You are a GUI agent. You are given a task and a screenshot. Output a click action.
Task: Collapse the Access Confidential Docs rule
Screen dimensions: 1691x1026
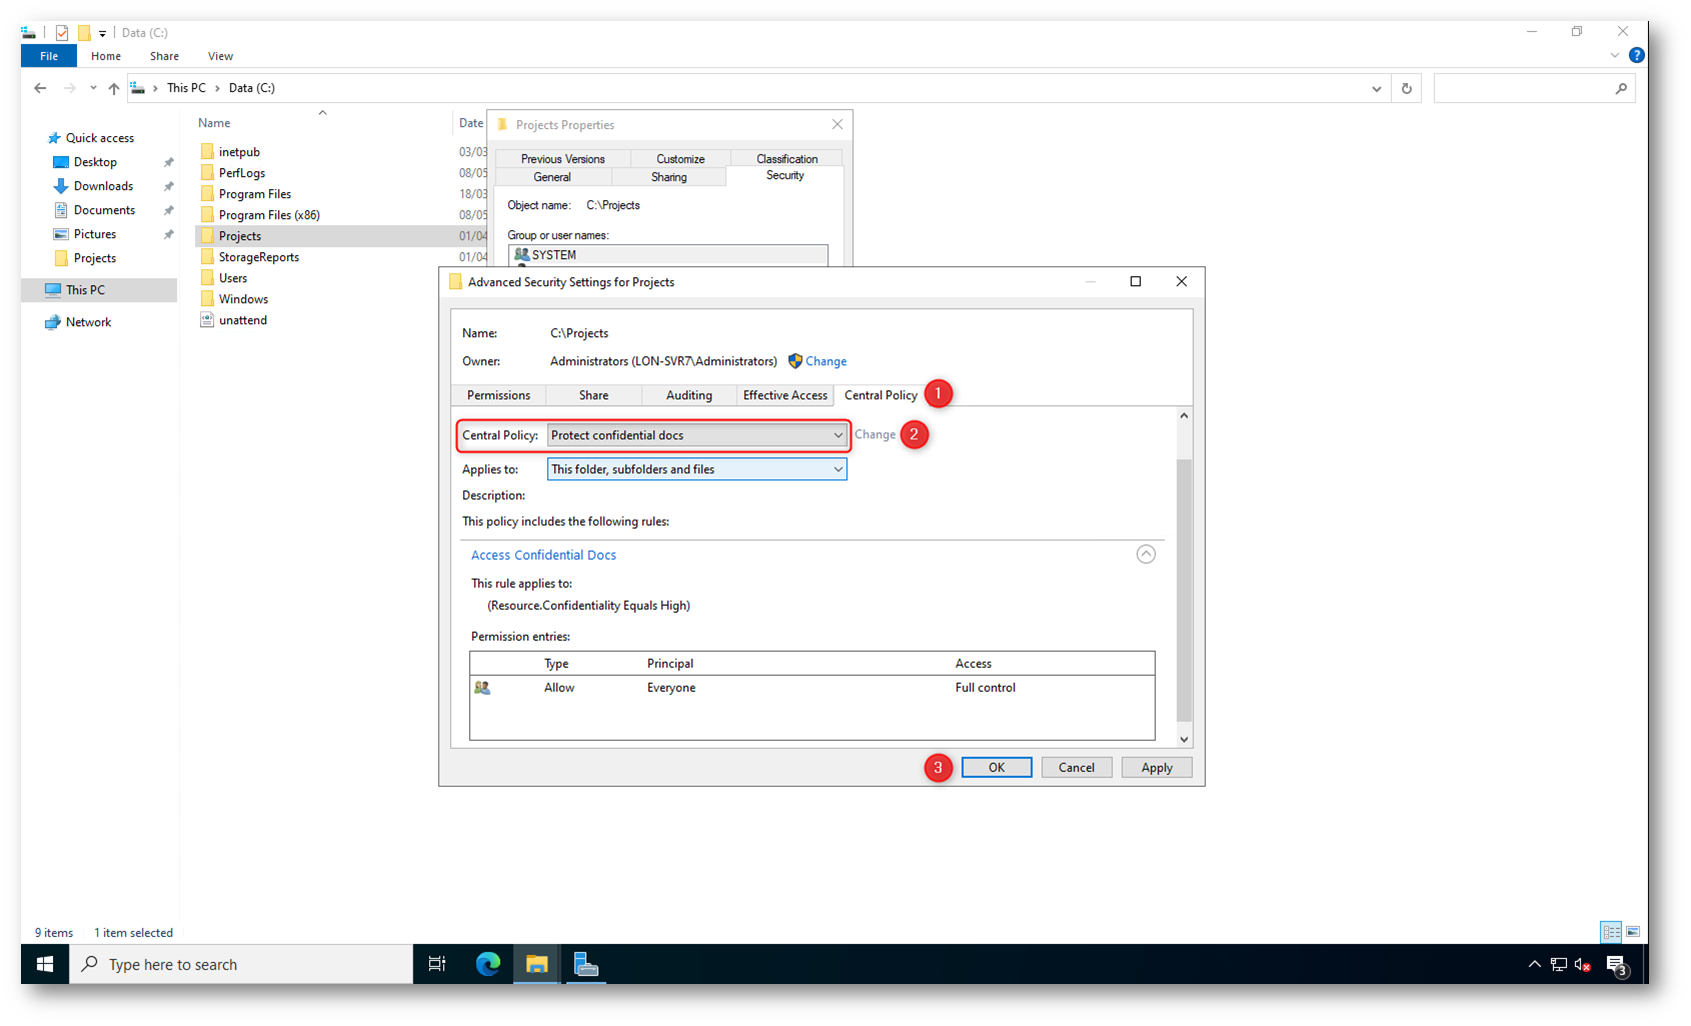click(x=1146, y=554)
